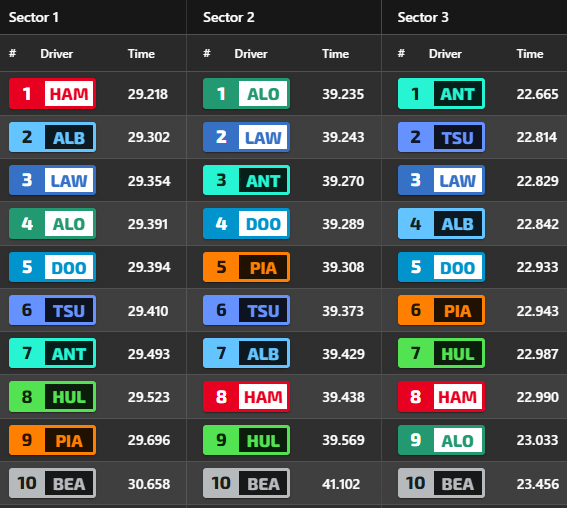Select TSU badge in Sector 3
The image size is (567, 508).
click(441, 137)
